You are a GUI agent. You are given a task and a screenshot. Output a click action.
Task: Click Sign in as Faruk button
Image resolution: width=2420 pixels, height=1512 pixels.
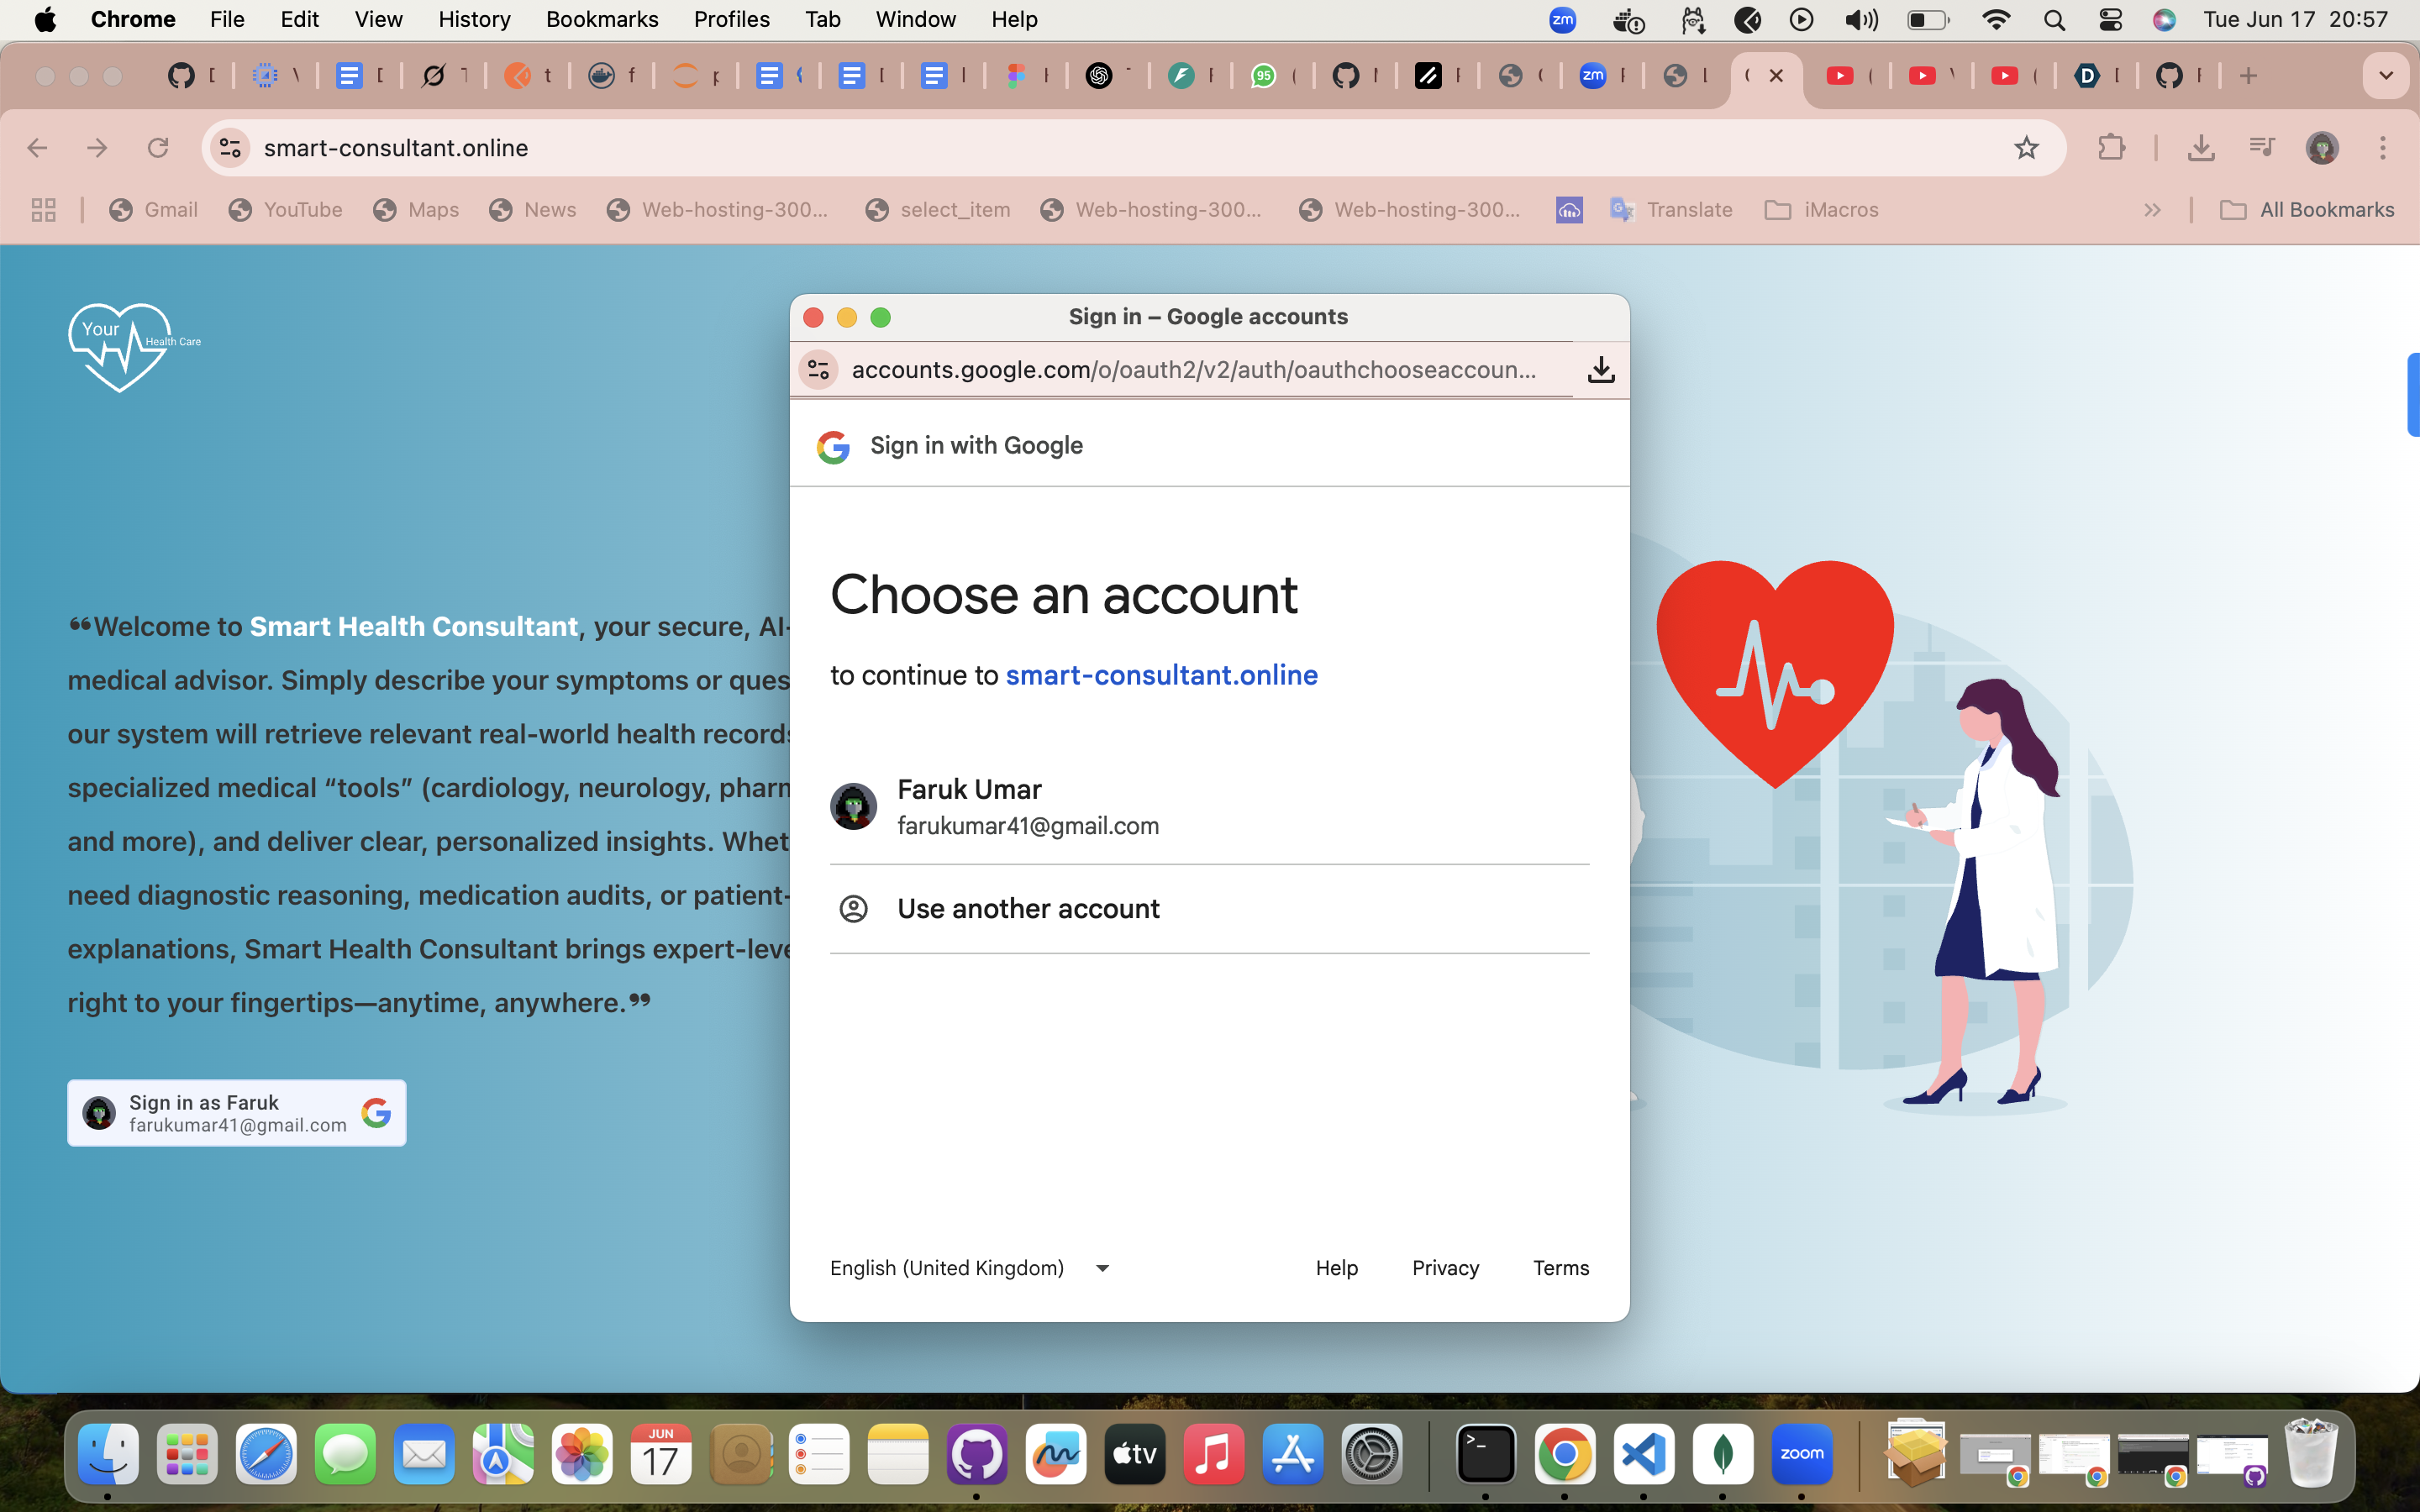(237, 1113)
